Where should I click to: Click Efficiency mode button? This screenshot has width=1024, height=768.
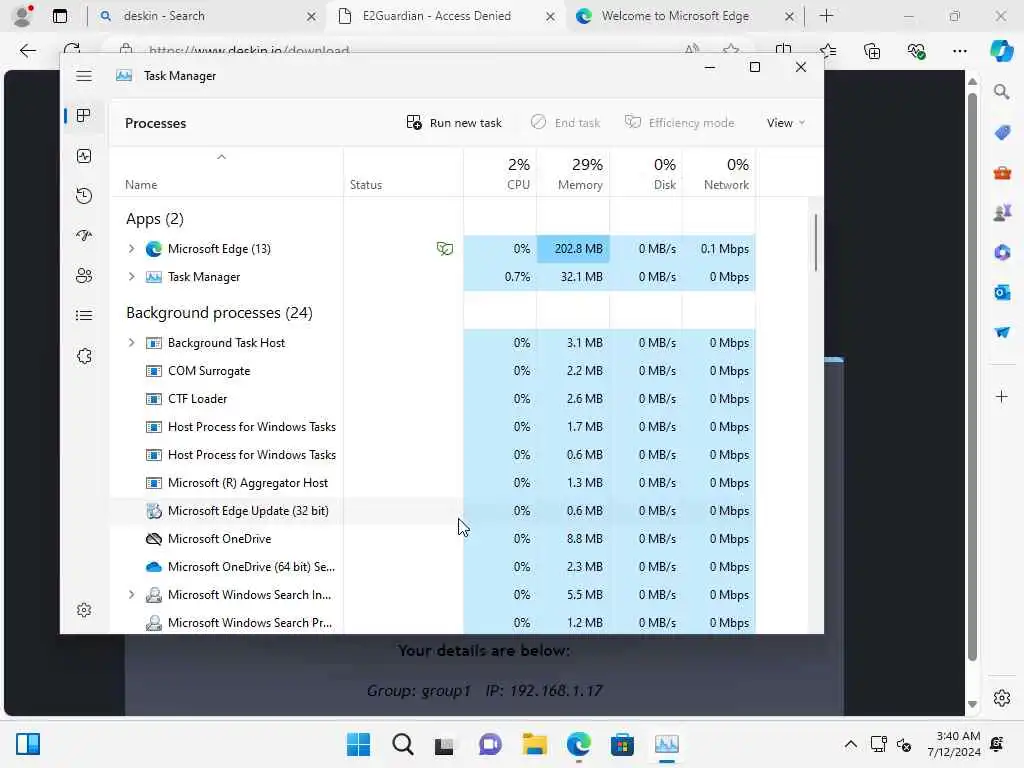[679, 123]
